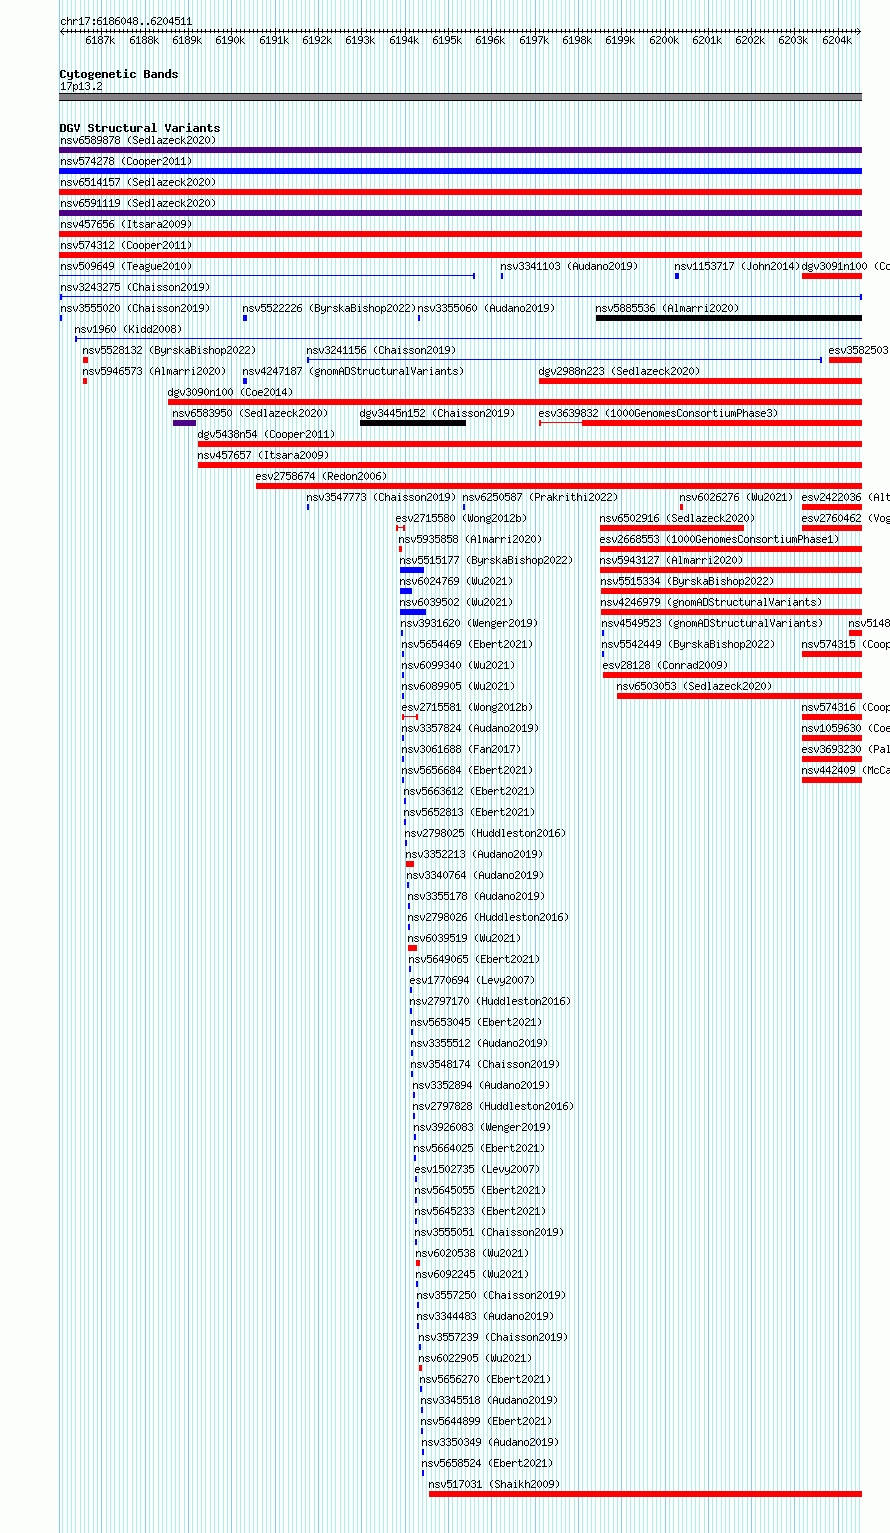
Task: Select nsv3061688 (Fan2017) label
Action: (461, 750)
